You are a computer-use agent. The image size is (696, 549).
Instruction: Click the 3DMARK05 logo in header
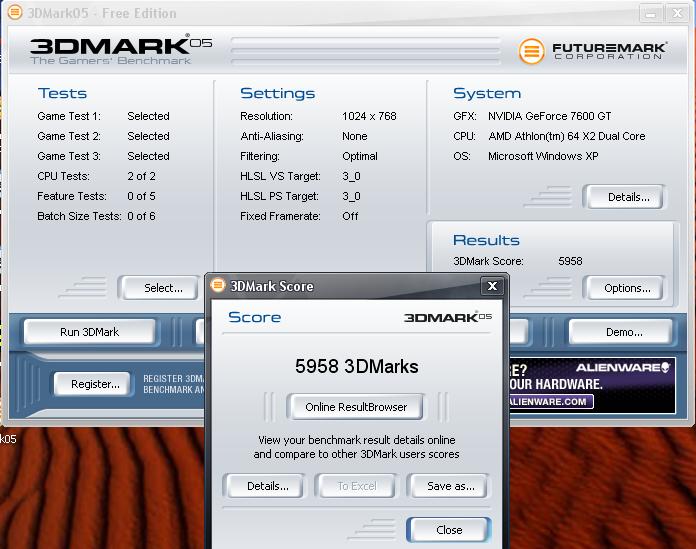[x=120, y=50]
